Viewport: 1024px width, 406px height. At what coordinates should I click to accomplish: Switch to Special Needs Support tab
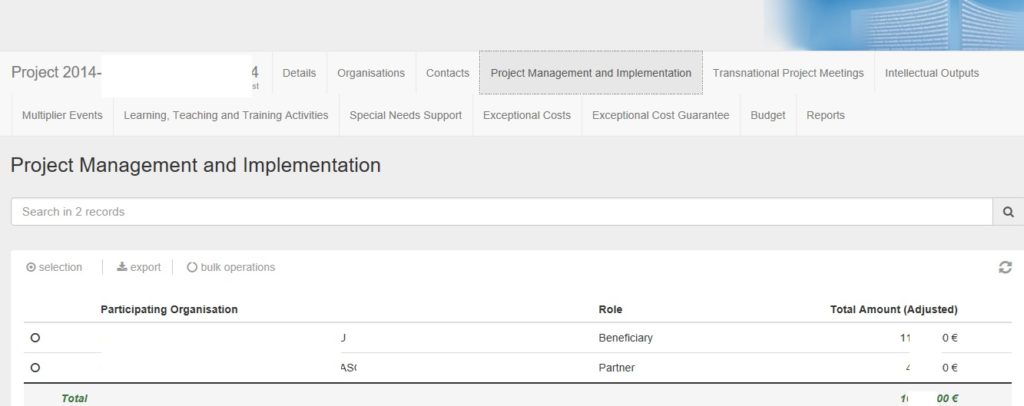tap(406, 116)
